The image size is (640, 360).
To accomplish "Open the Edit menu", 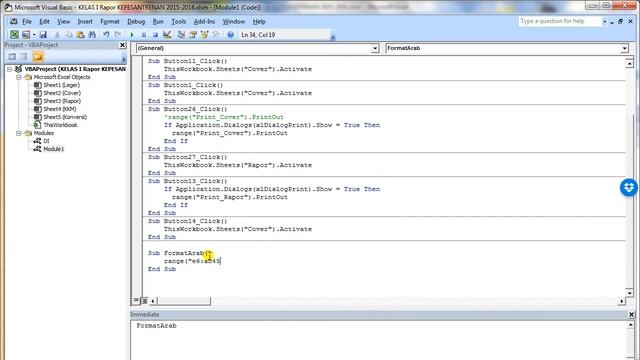I will 44,22.
